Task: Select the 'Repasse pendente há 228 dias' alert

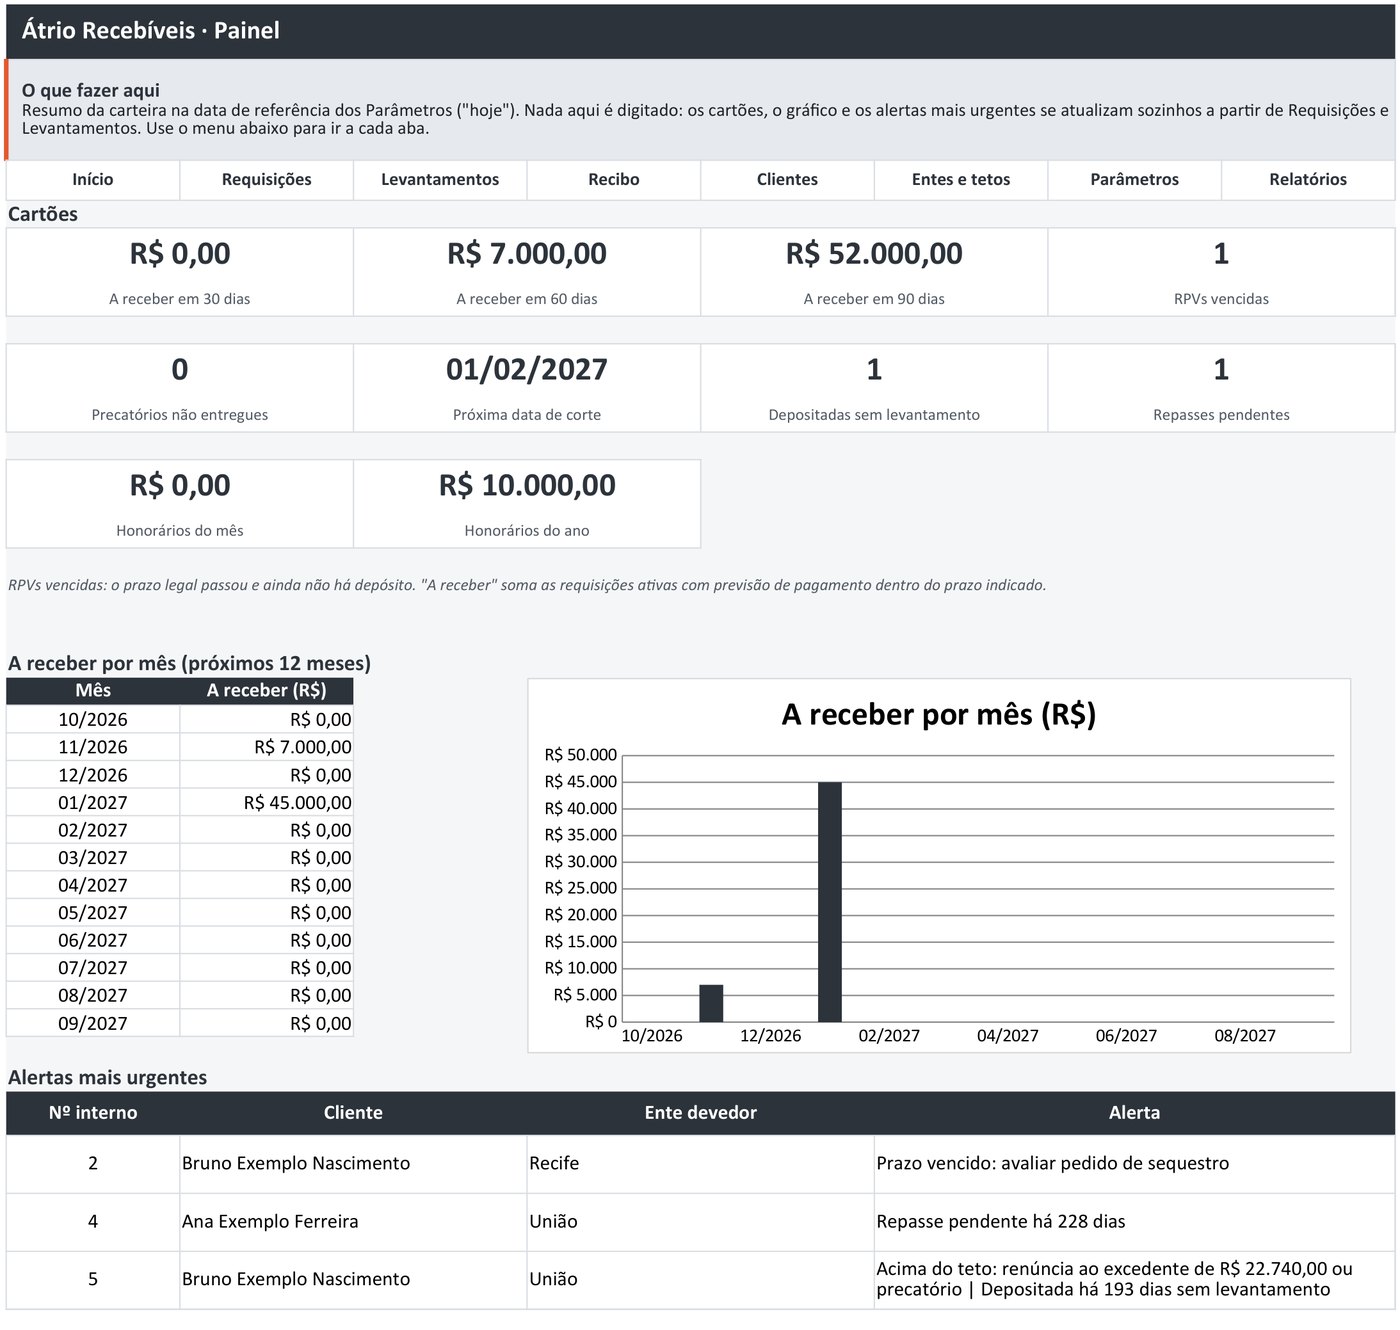Action: pyautogui.click(x=1135, y=1222)
